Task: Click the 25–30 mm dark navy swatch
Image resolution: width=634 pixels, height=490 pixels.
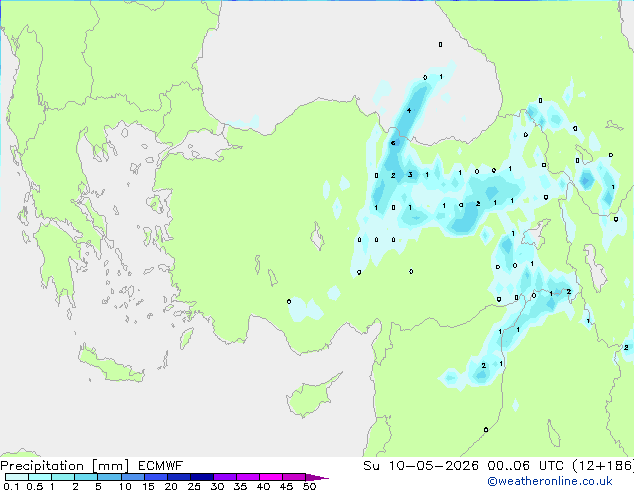Action: pyautogui.click(x=202, y=477)
